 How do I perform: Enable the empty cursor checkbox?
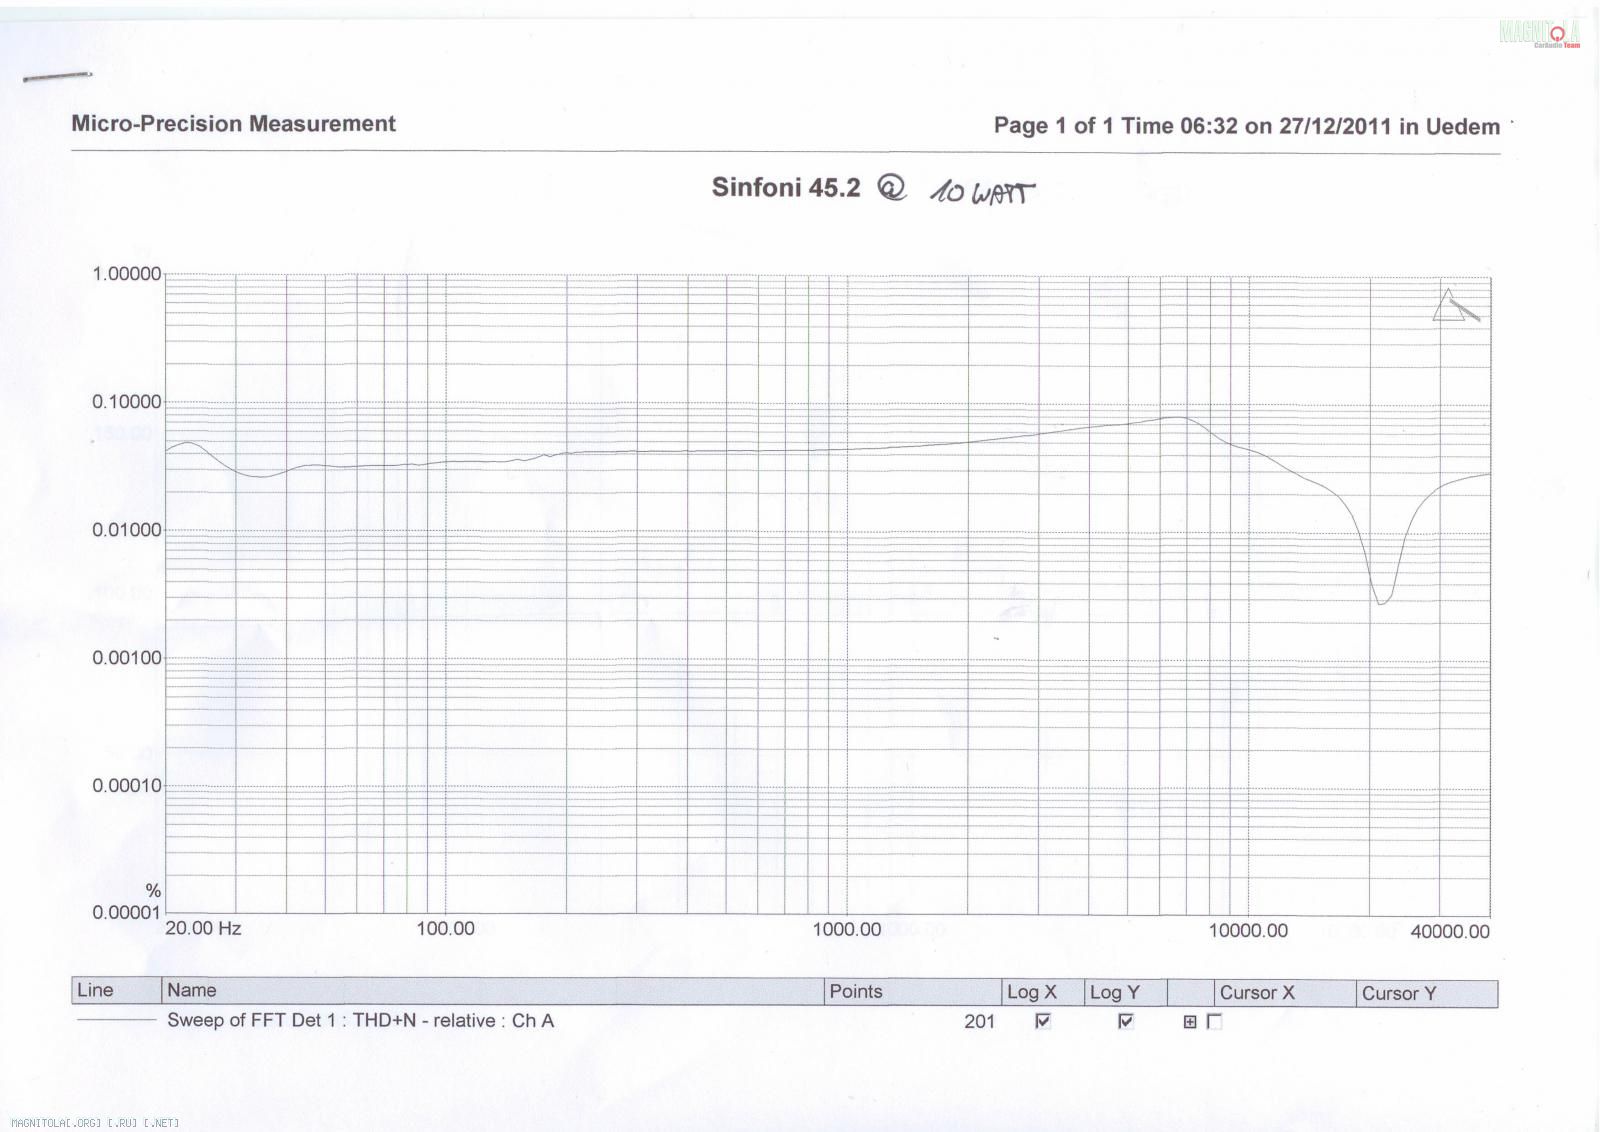pyautogui.click(x=1215, y=1022)
